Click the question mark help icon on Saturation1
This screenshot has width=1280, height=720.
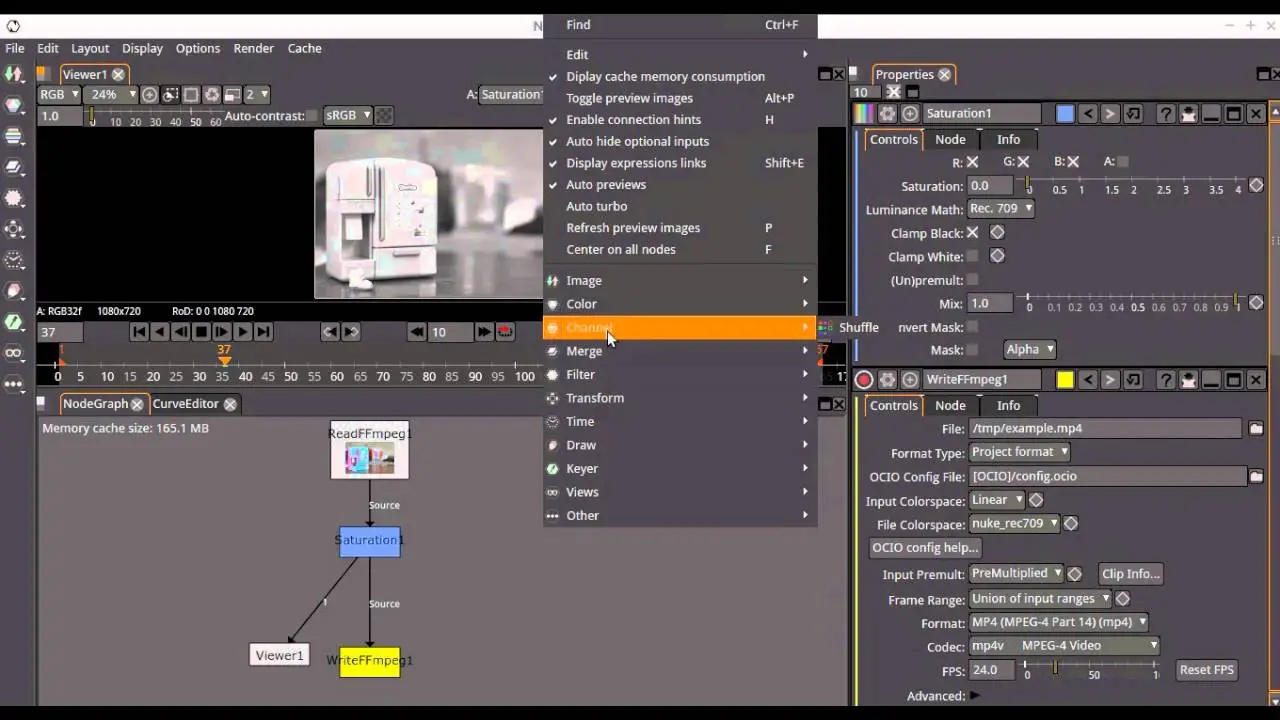(1166, 114)
